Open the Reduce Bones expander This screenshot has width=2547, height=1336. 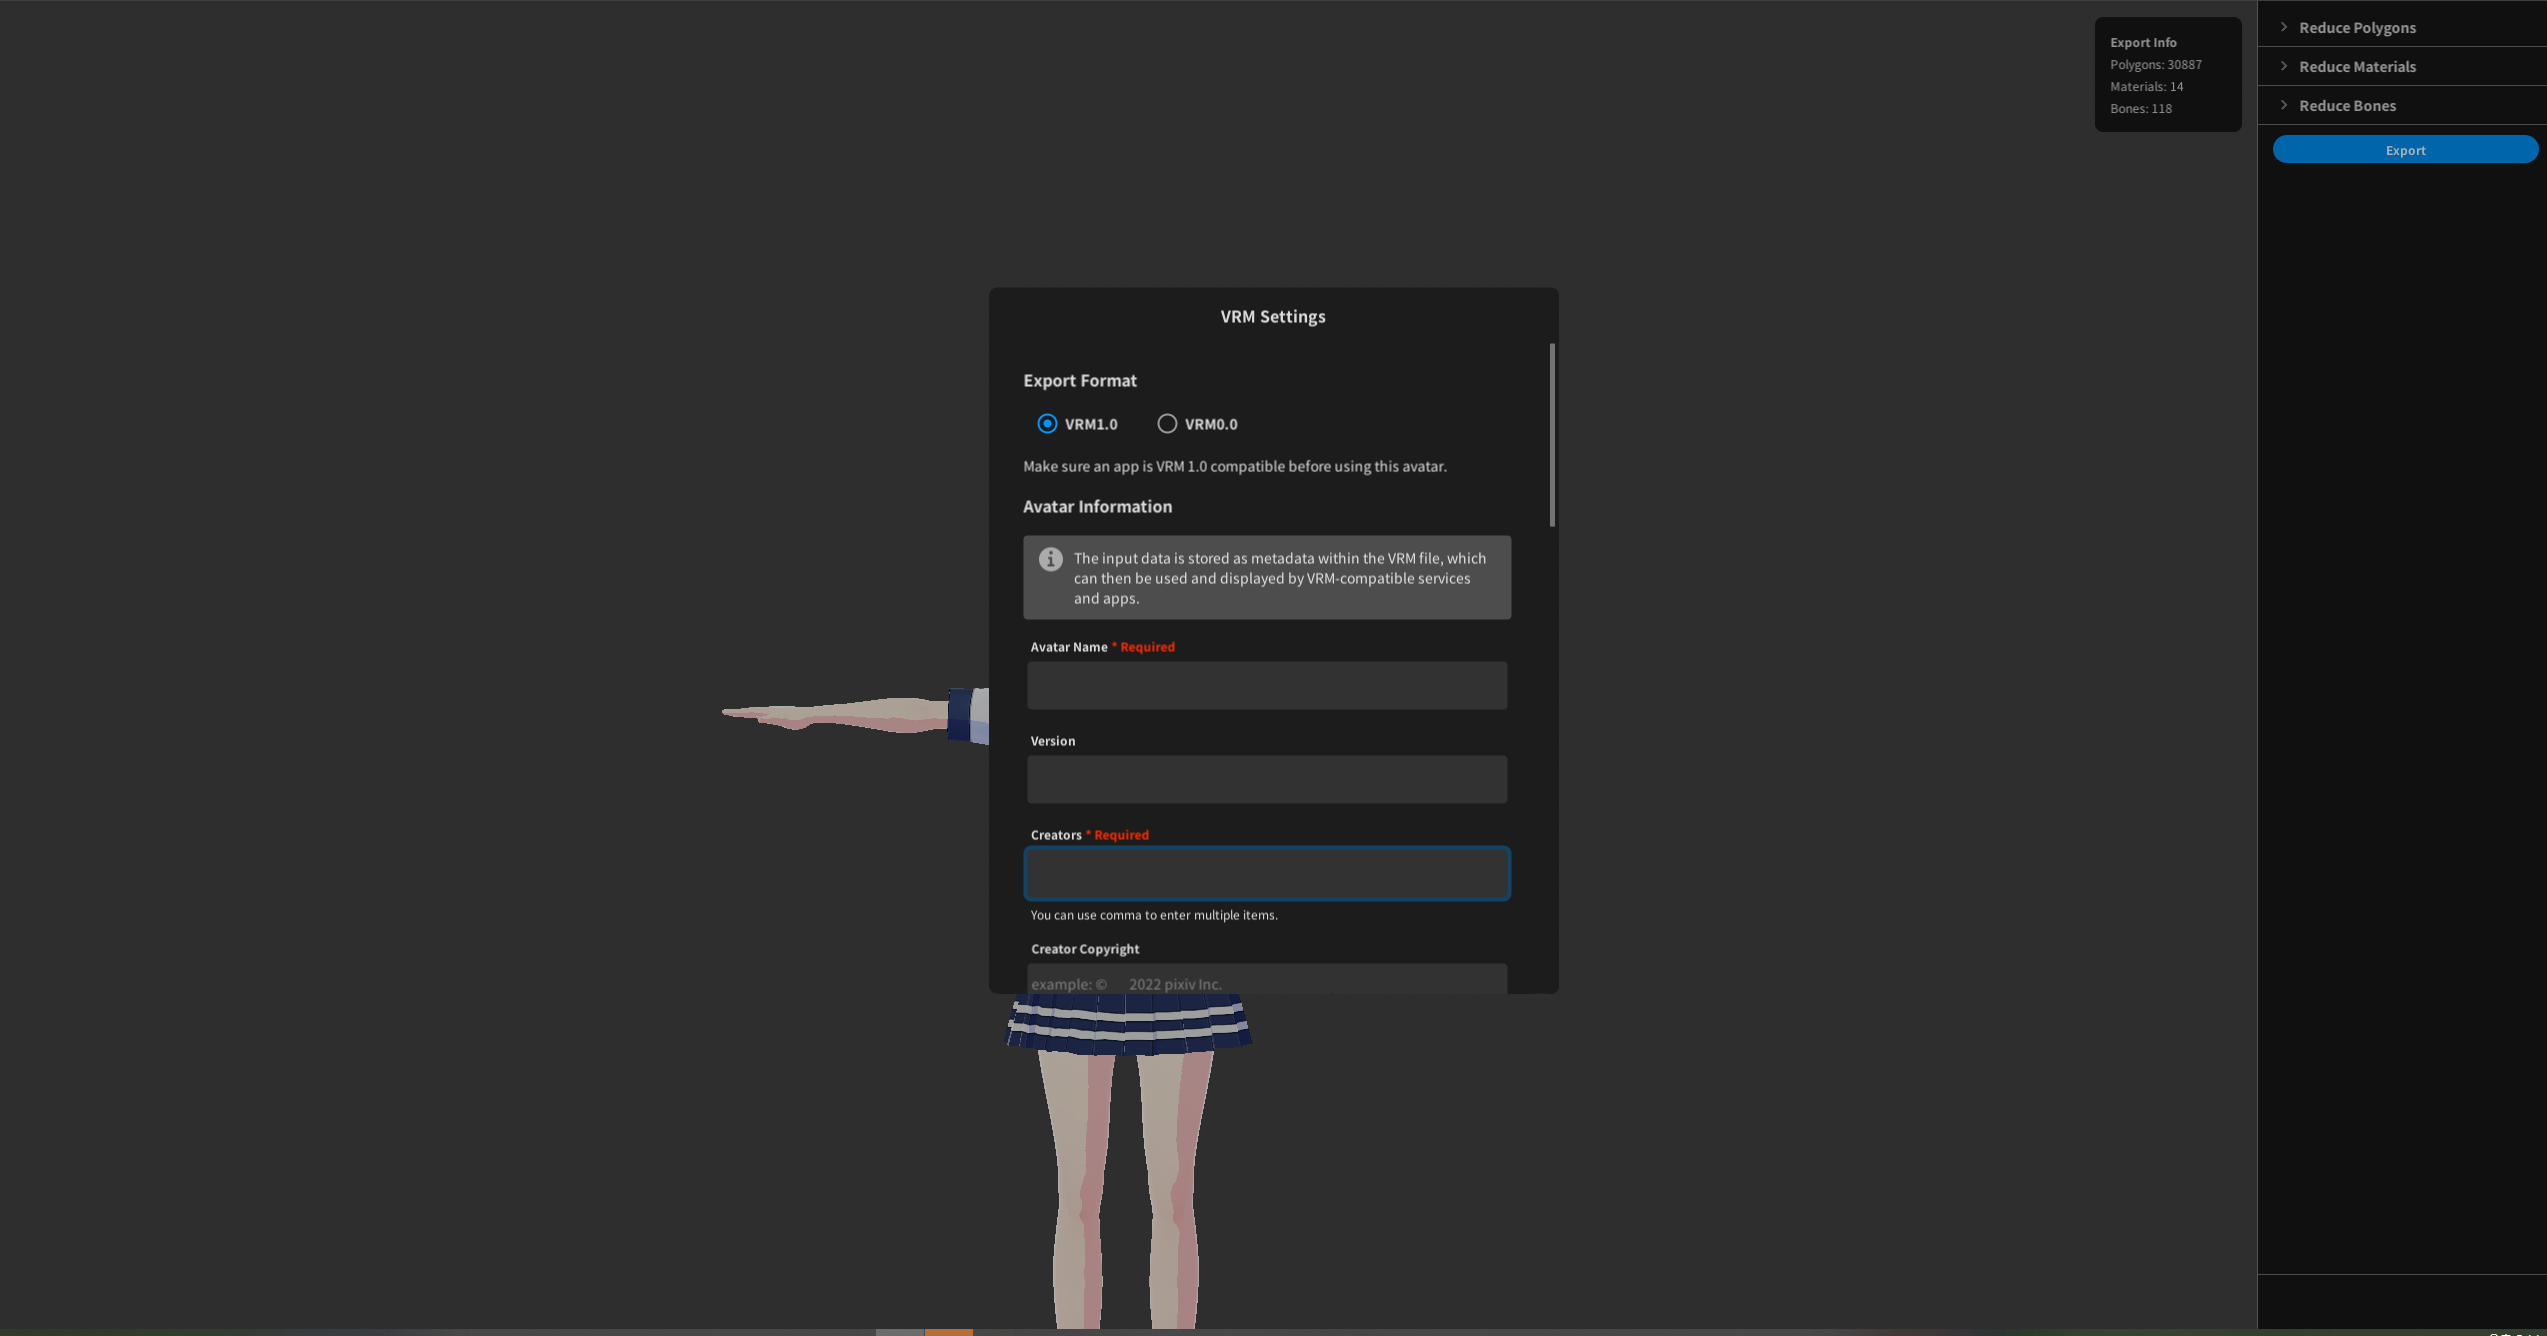(2346, 105)
